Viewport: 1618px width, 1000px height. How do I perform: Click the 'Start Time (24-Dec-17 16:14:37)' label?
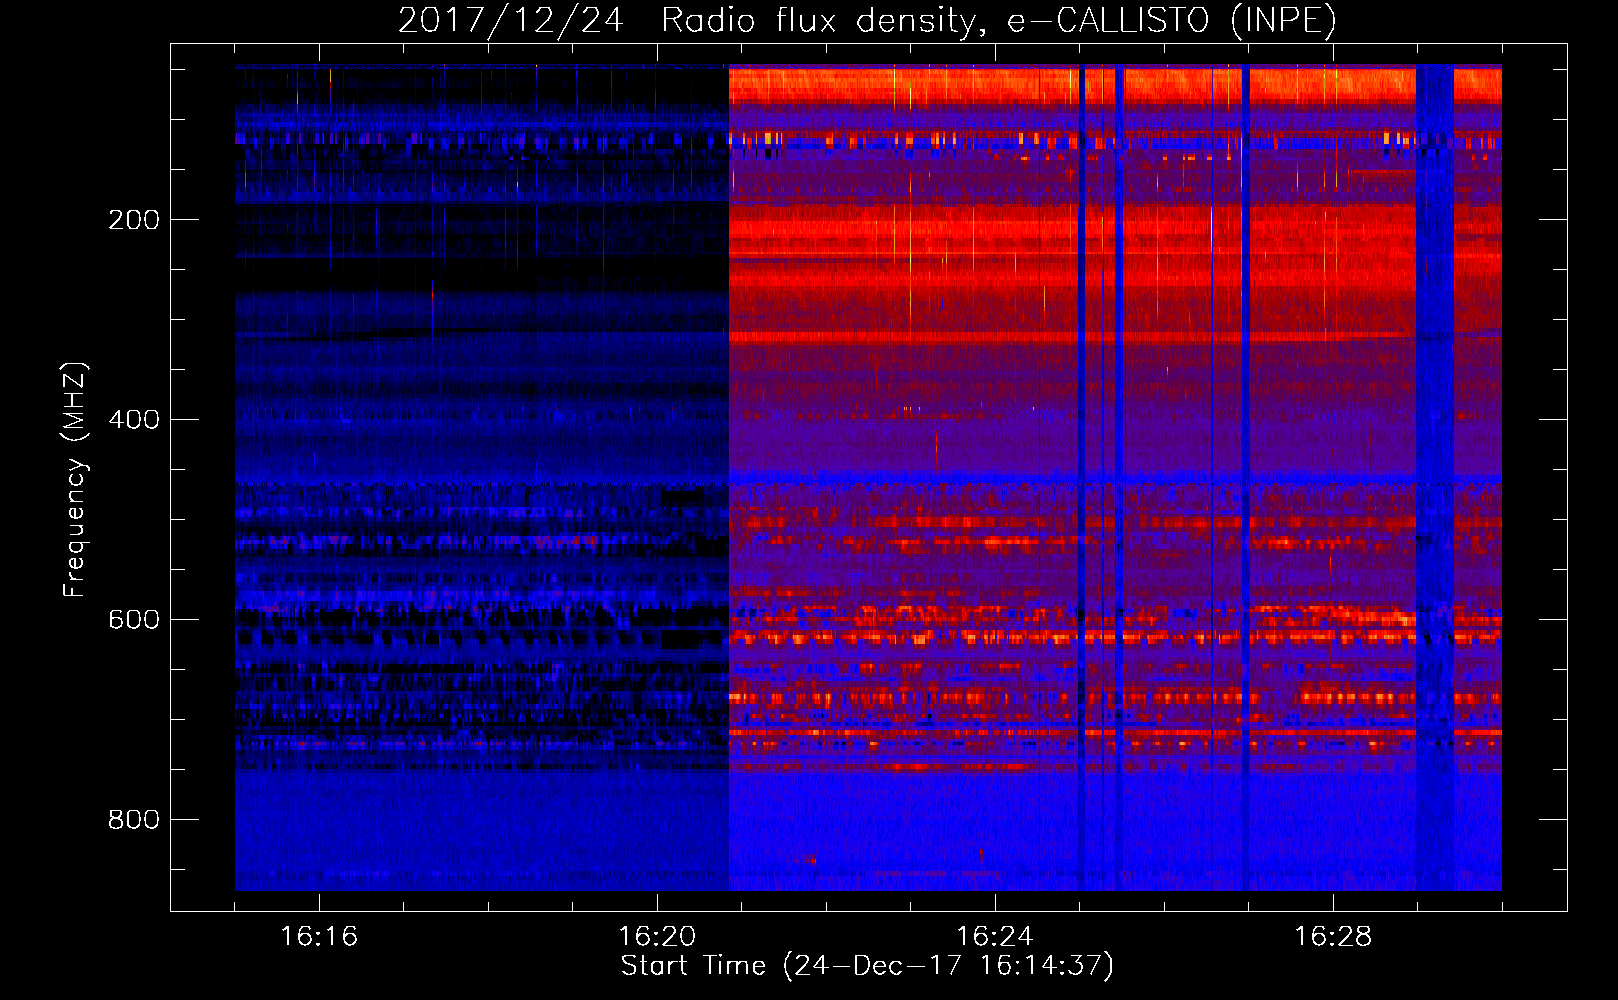(867, 966)
